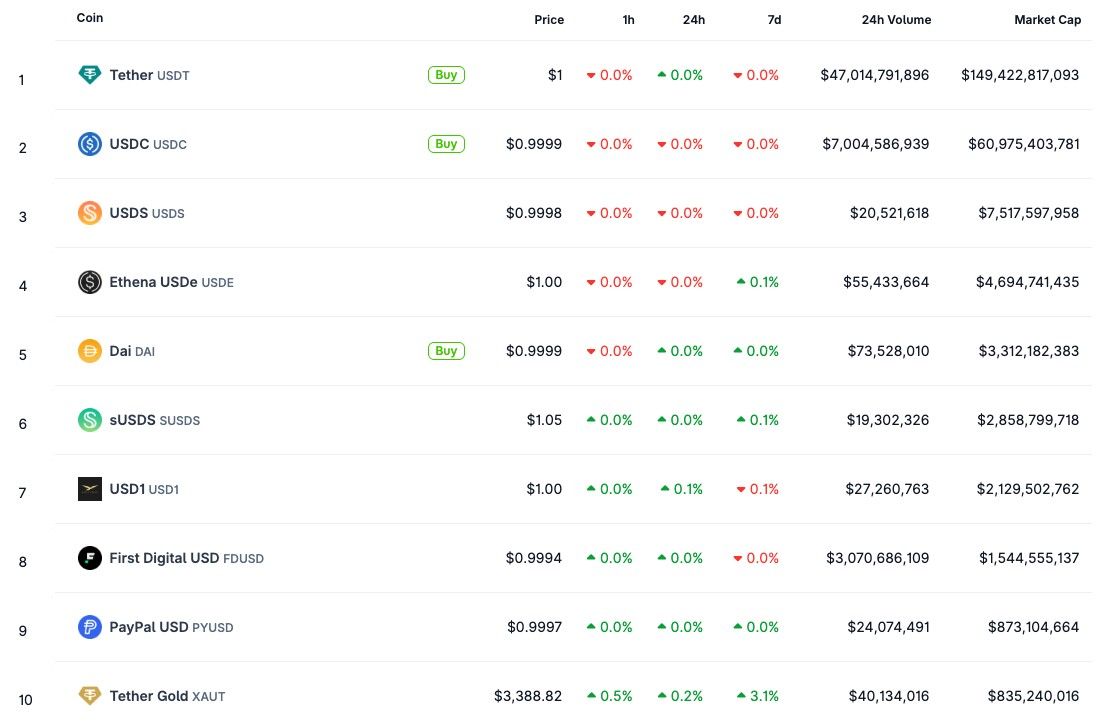Select Tether market cap $149,422,817,093

click(1019, 75)
